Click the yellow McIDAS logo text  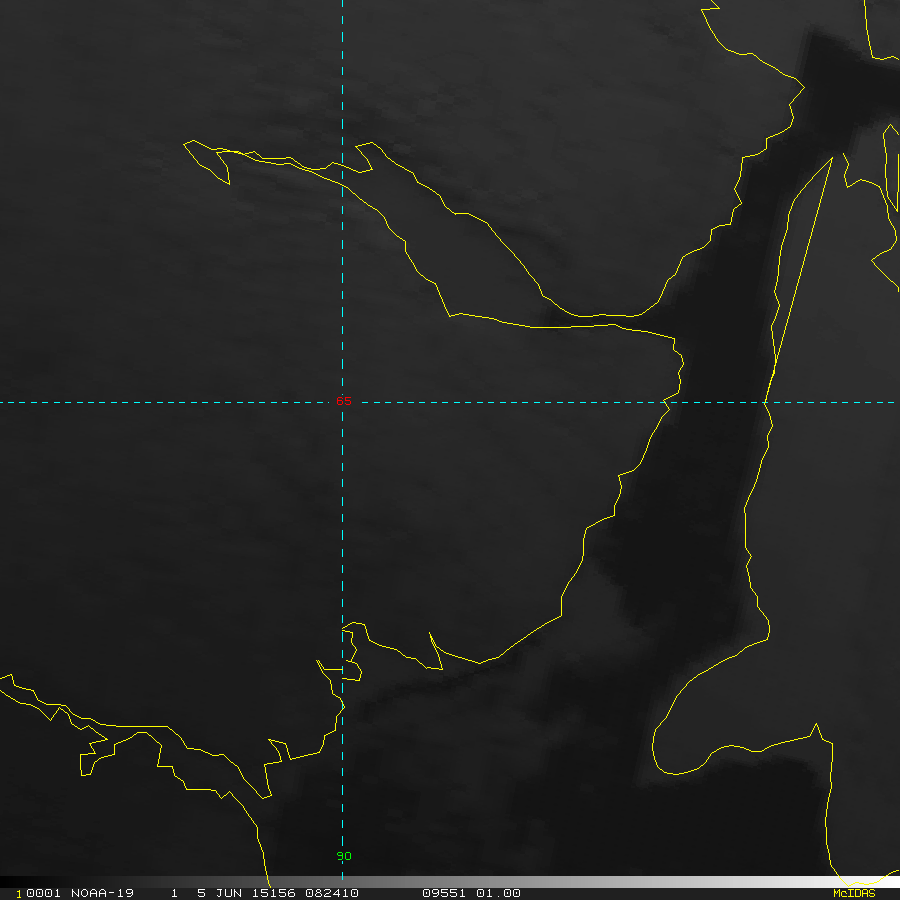(853, 893)
